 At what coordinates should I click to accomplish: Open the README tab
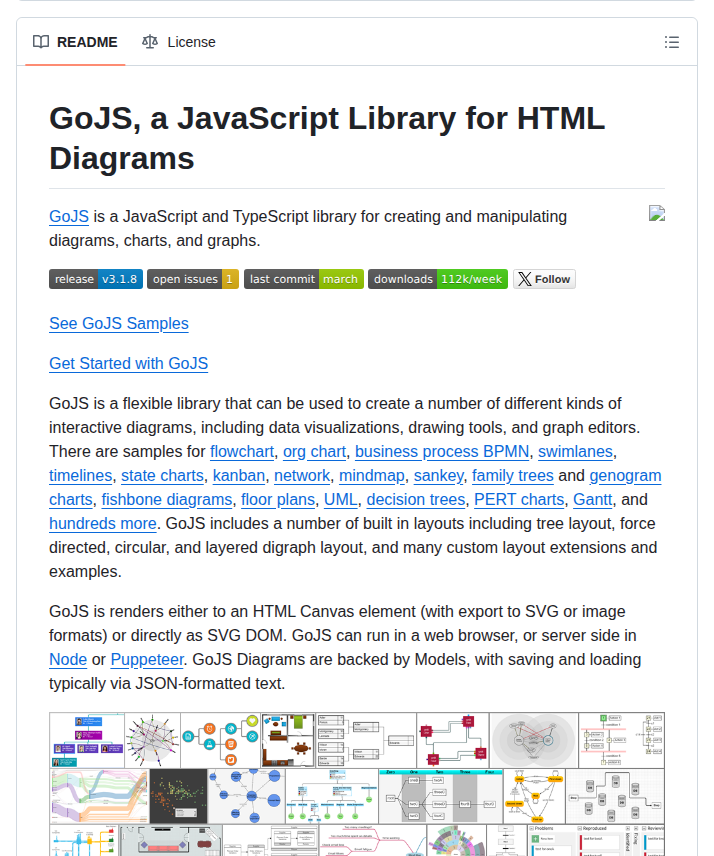point(75,42)
